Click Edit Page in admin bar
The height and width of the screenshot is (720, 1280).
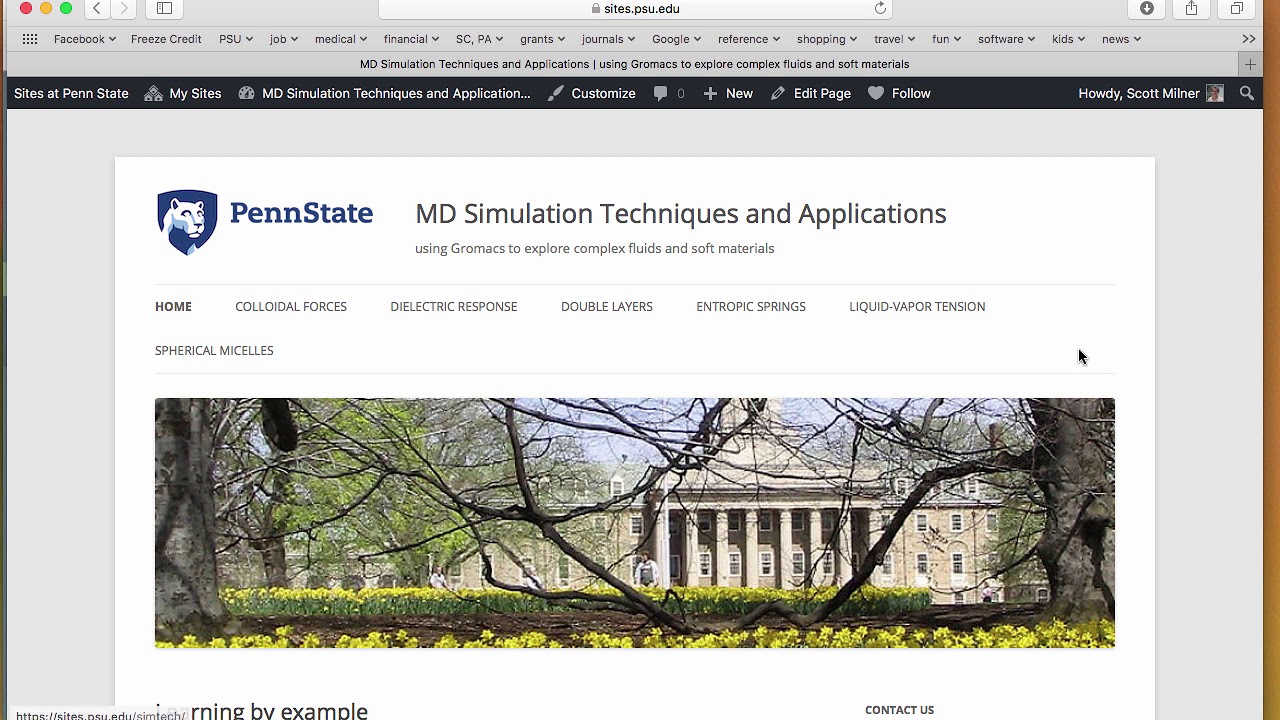tap(811, 93)
